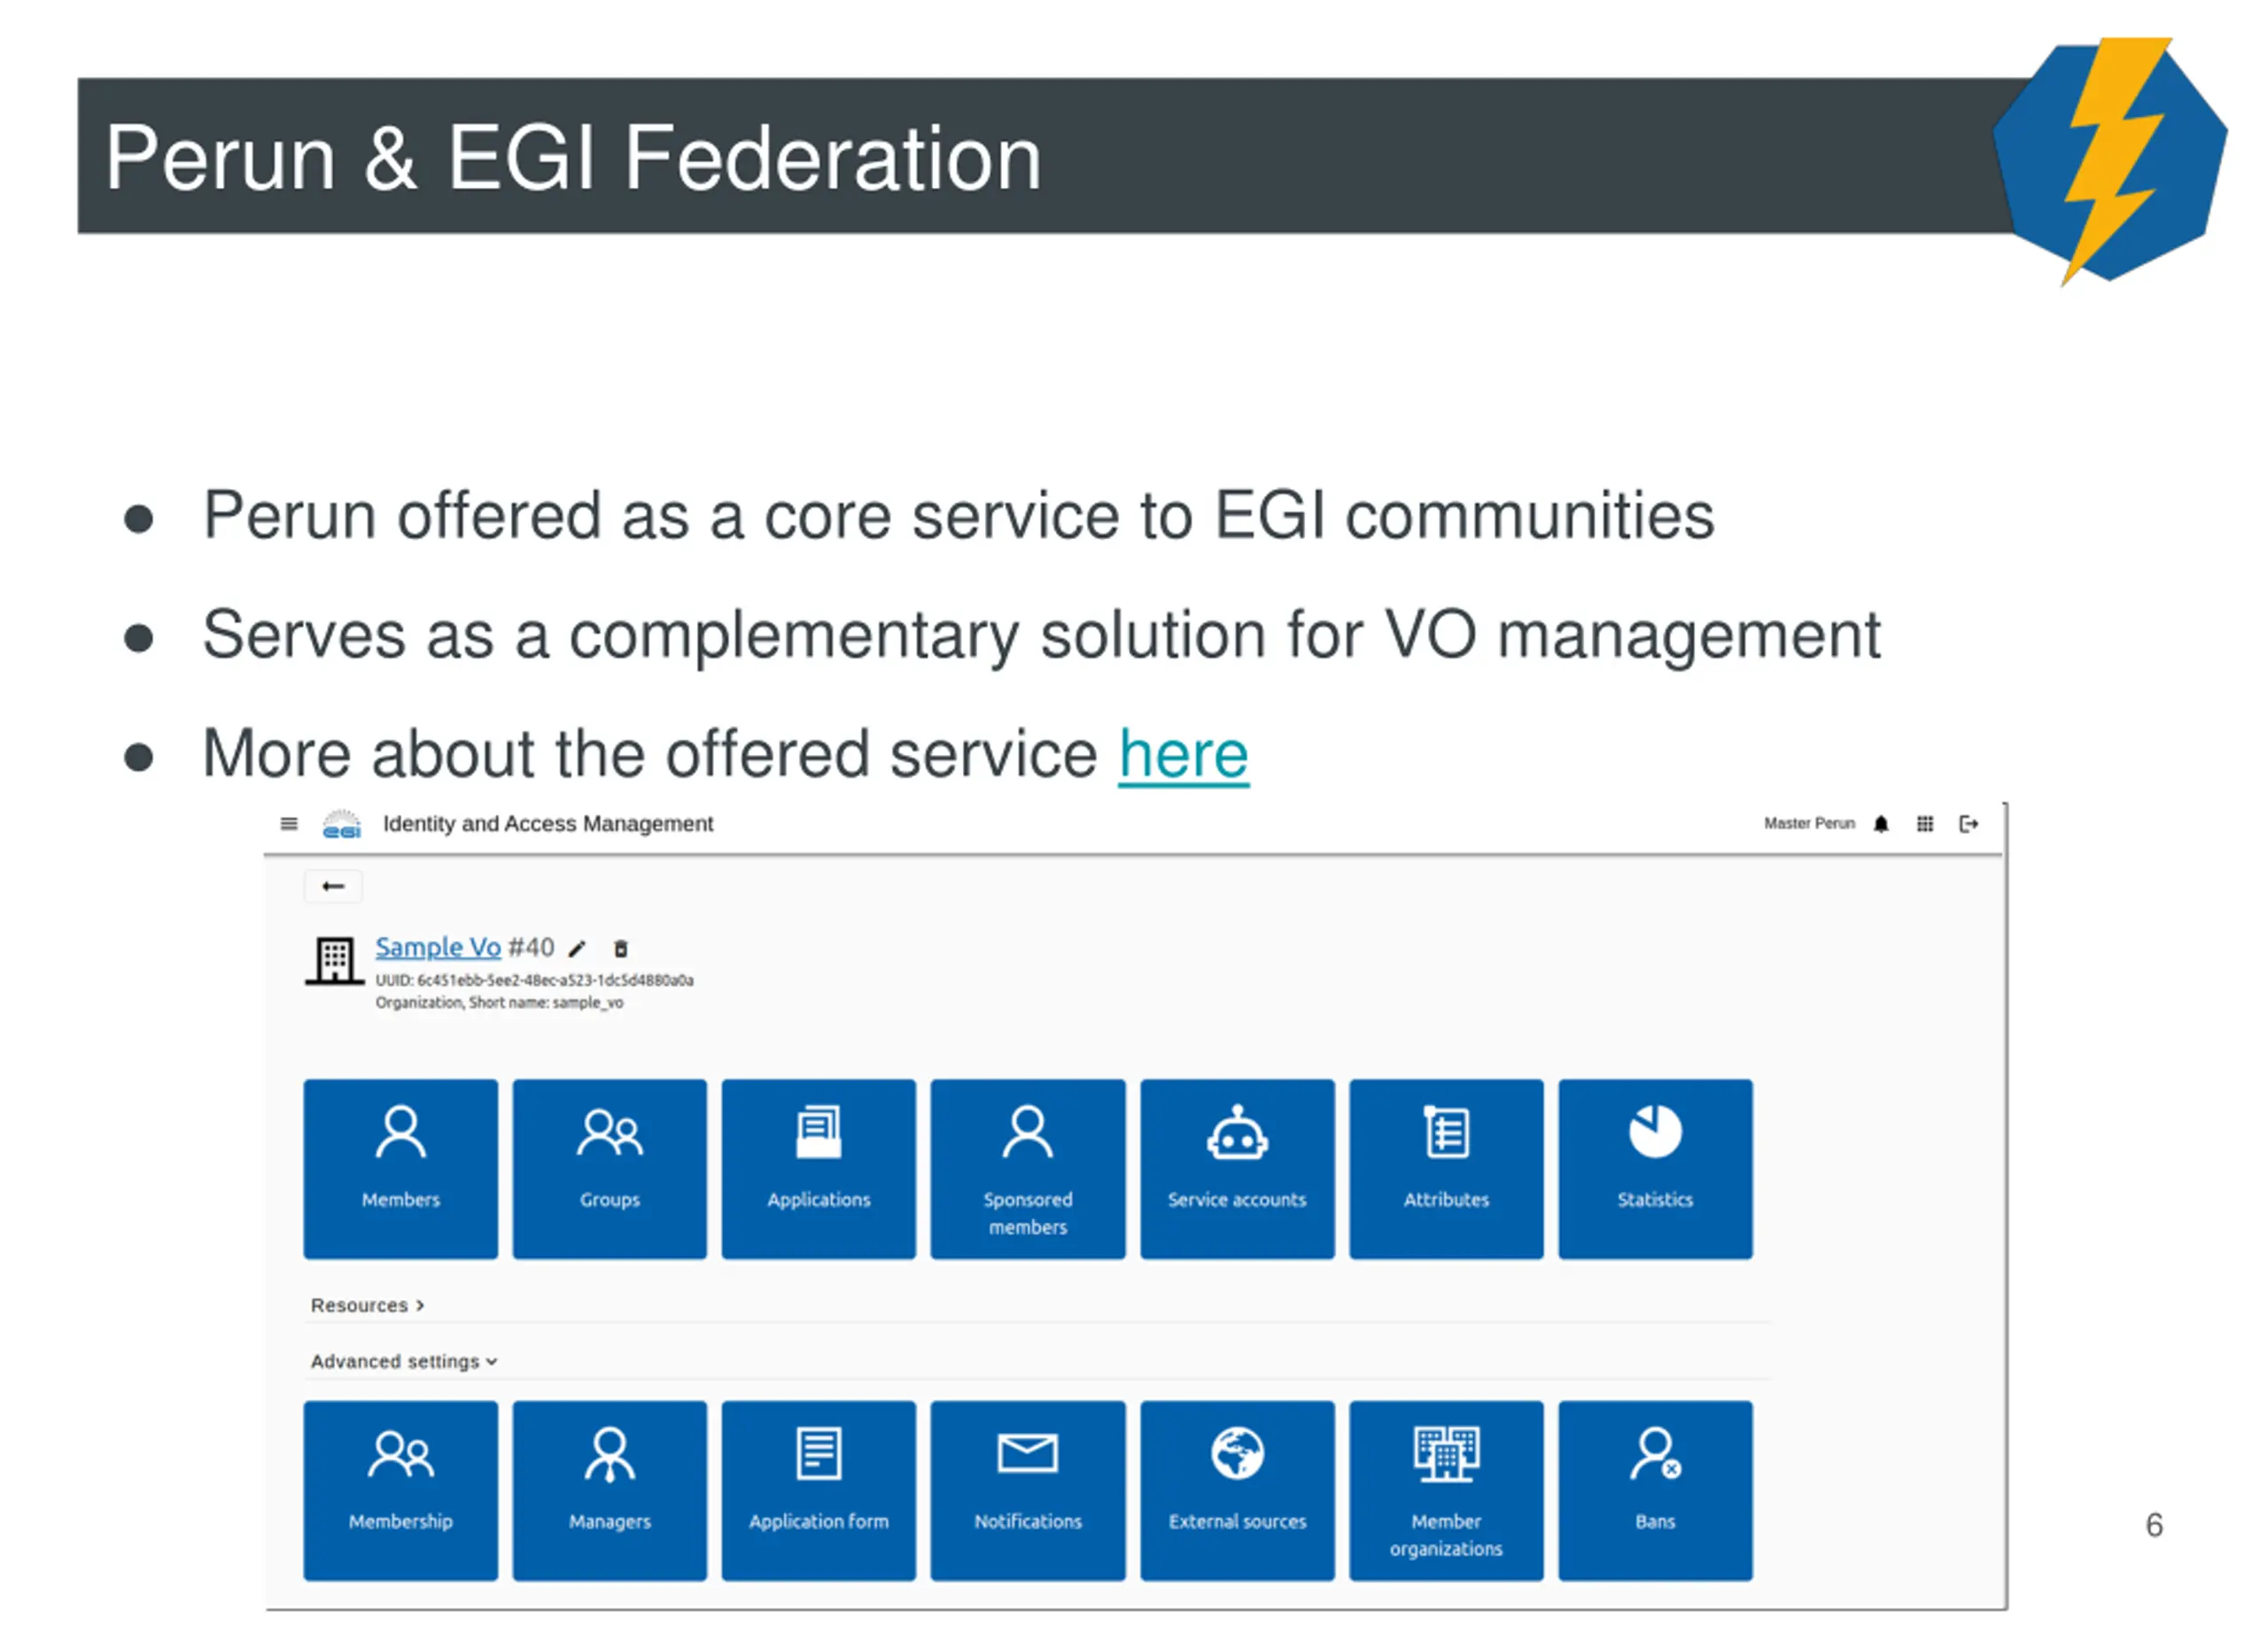This screenshot has height=1642, width=2268.
Task: Open the Sample Vo link
Action: click(438, 947)
